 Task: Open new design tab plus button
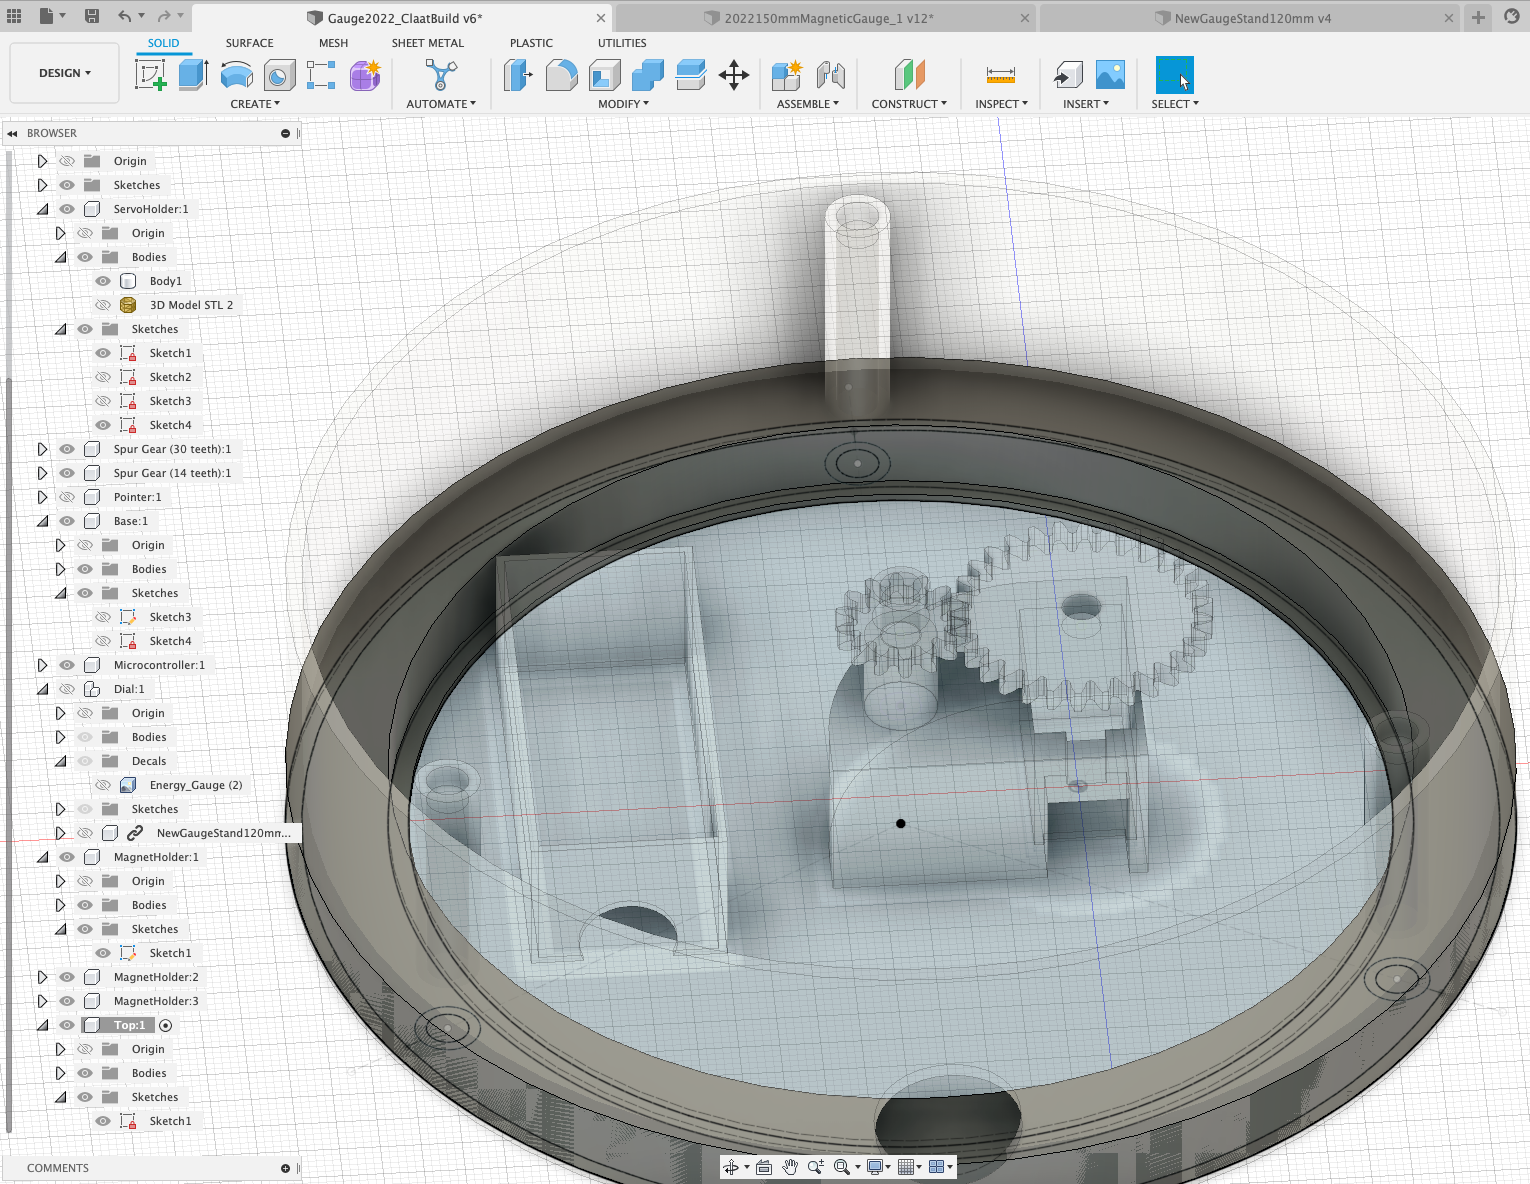point(1478,17)
